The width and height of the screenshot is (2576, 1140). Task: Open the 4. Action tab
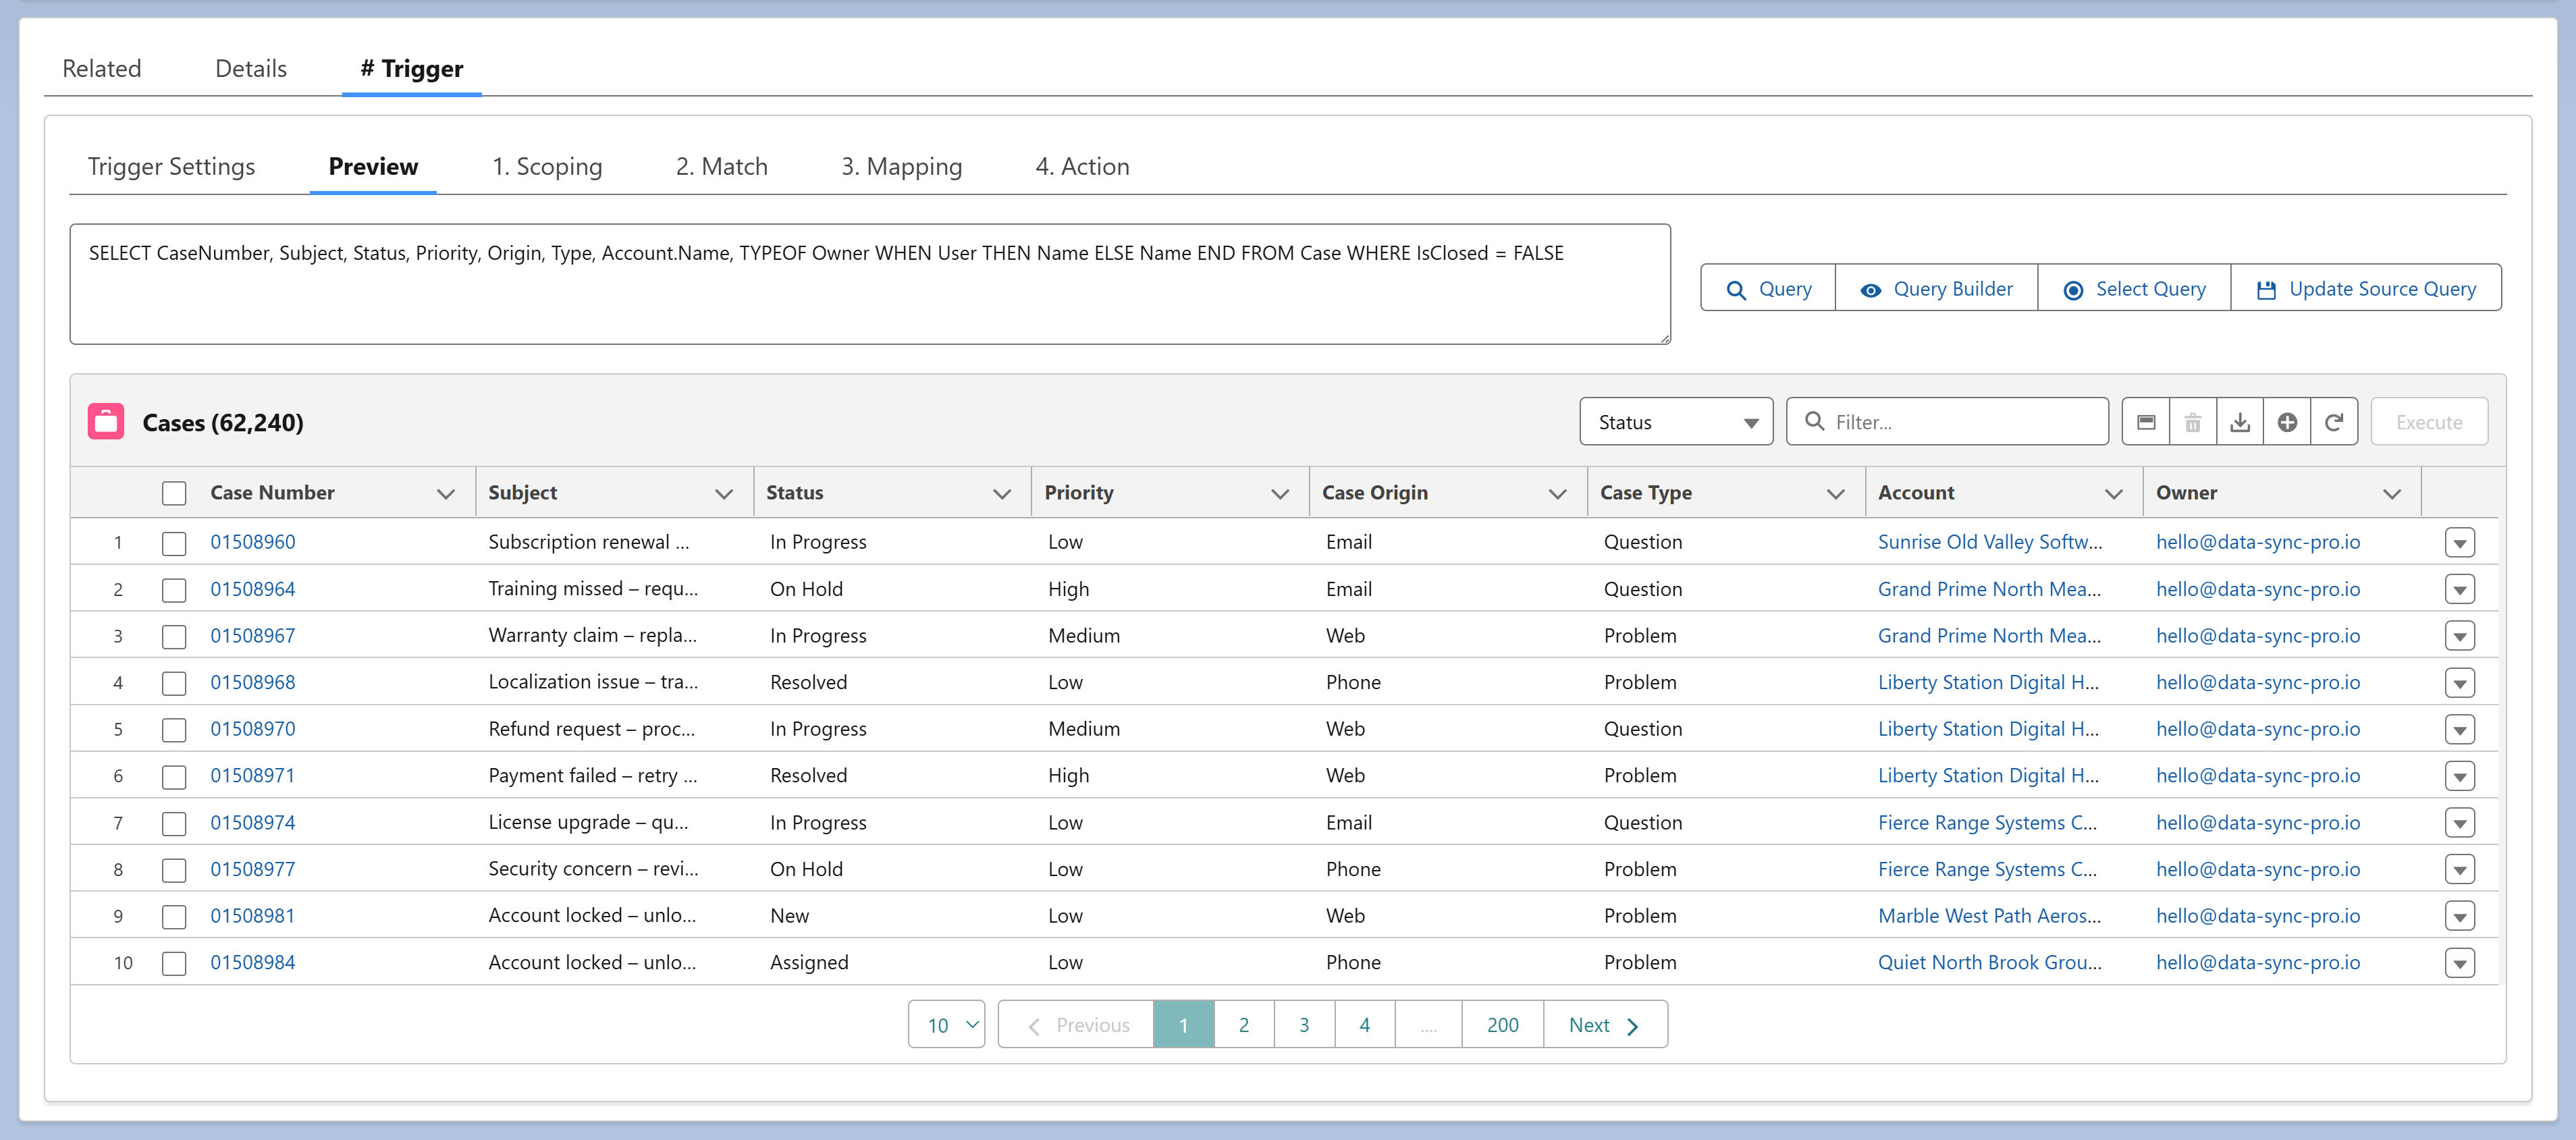point(1082,166)
